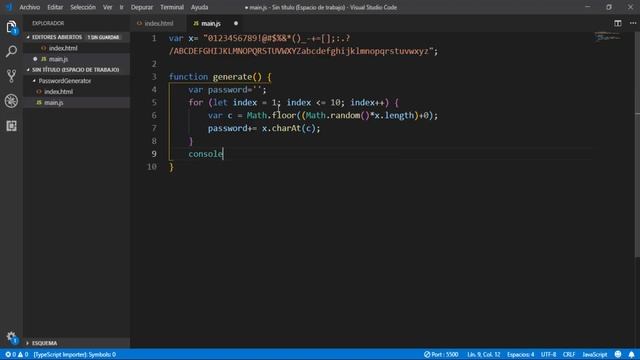Open the notifications bell in status bar
This screenshot has width=640, height=360.
click(x=631, y=354)
